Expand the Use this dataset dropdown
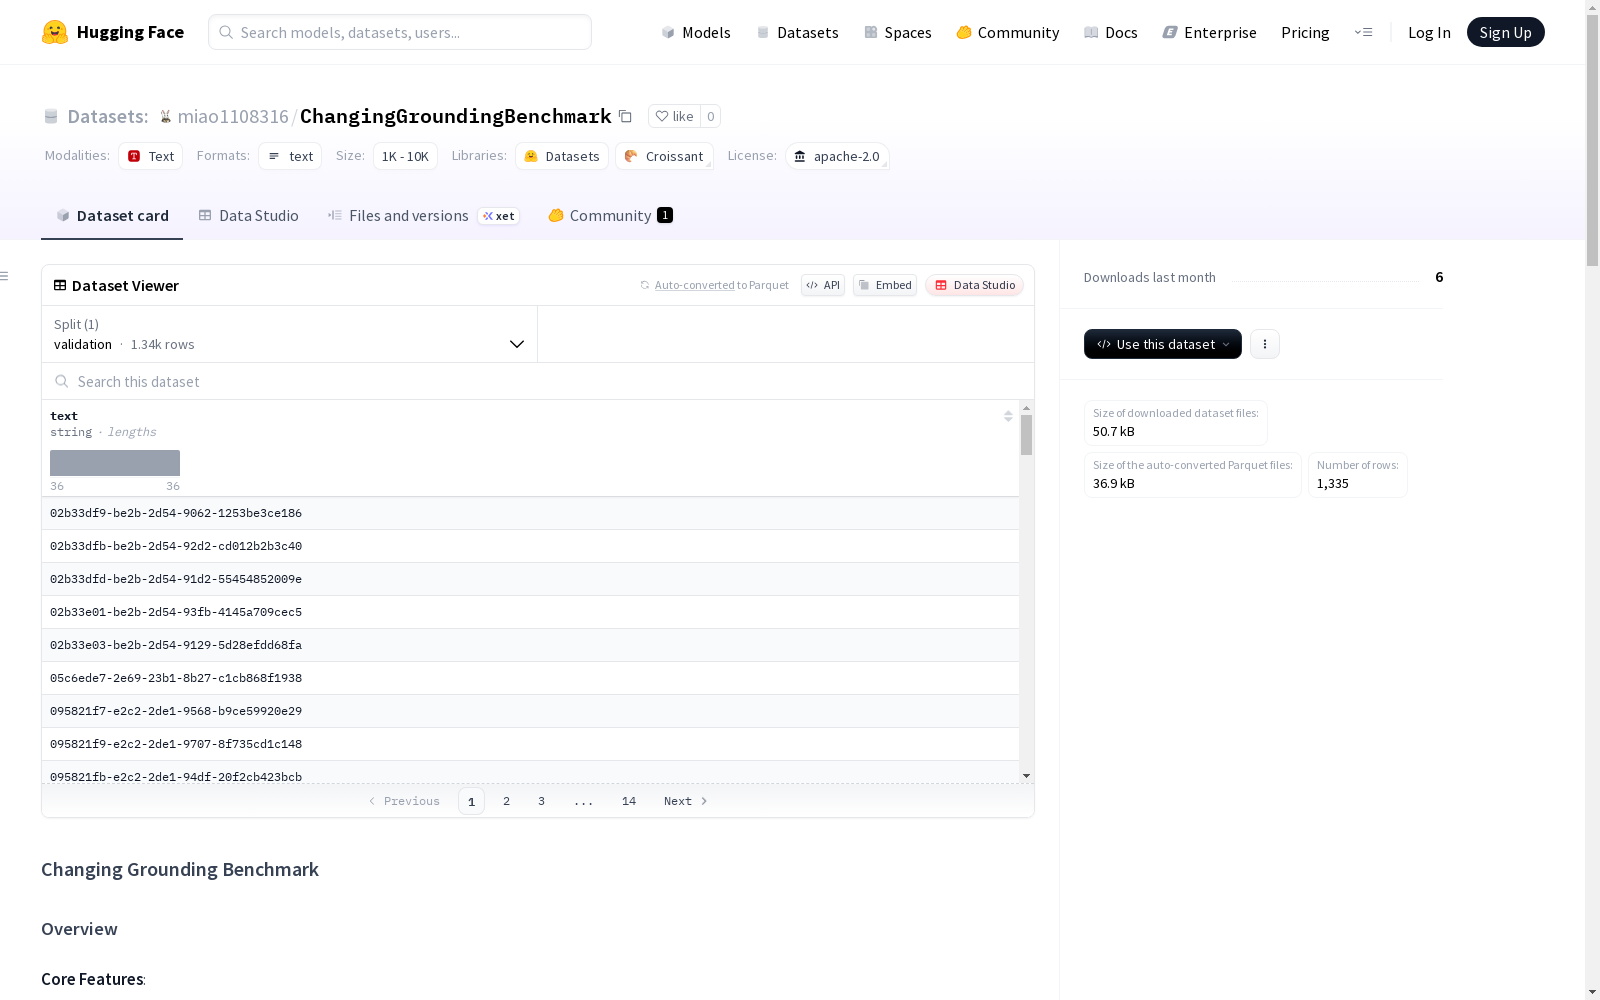1600x1000 pixels. pos(1162,344)
